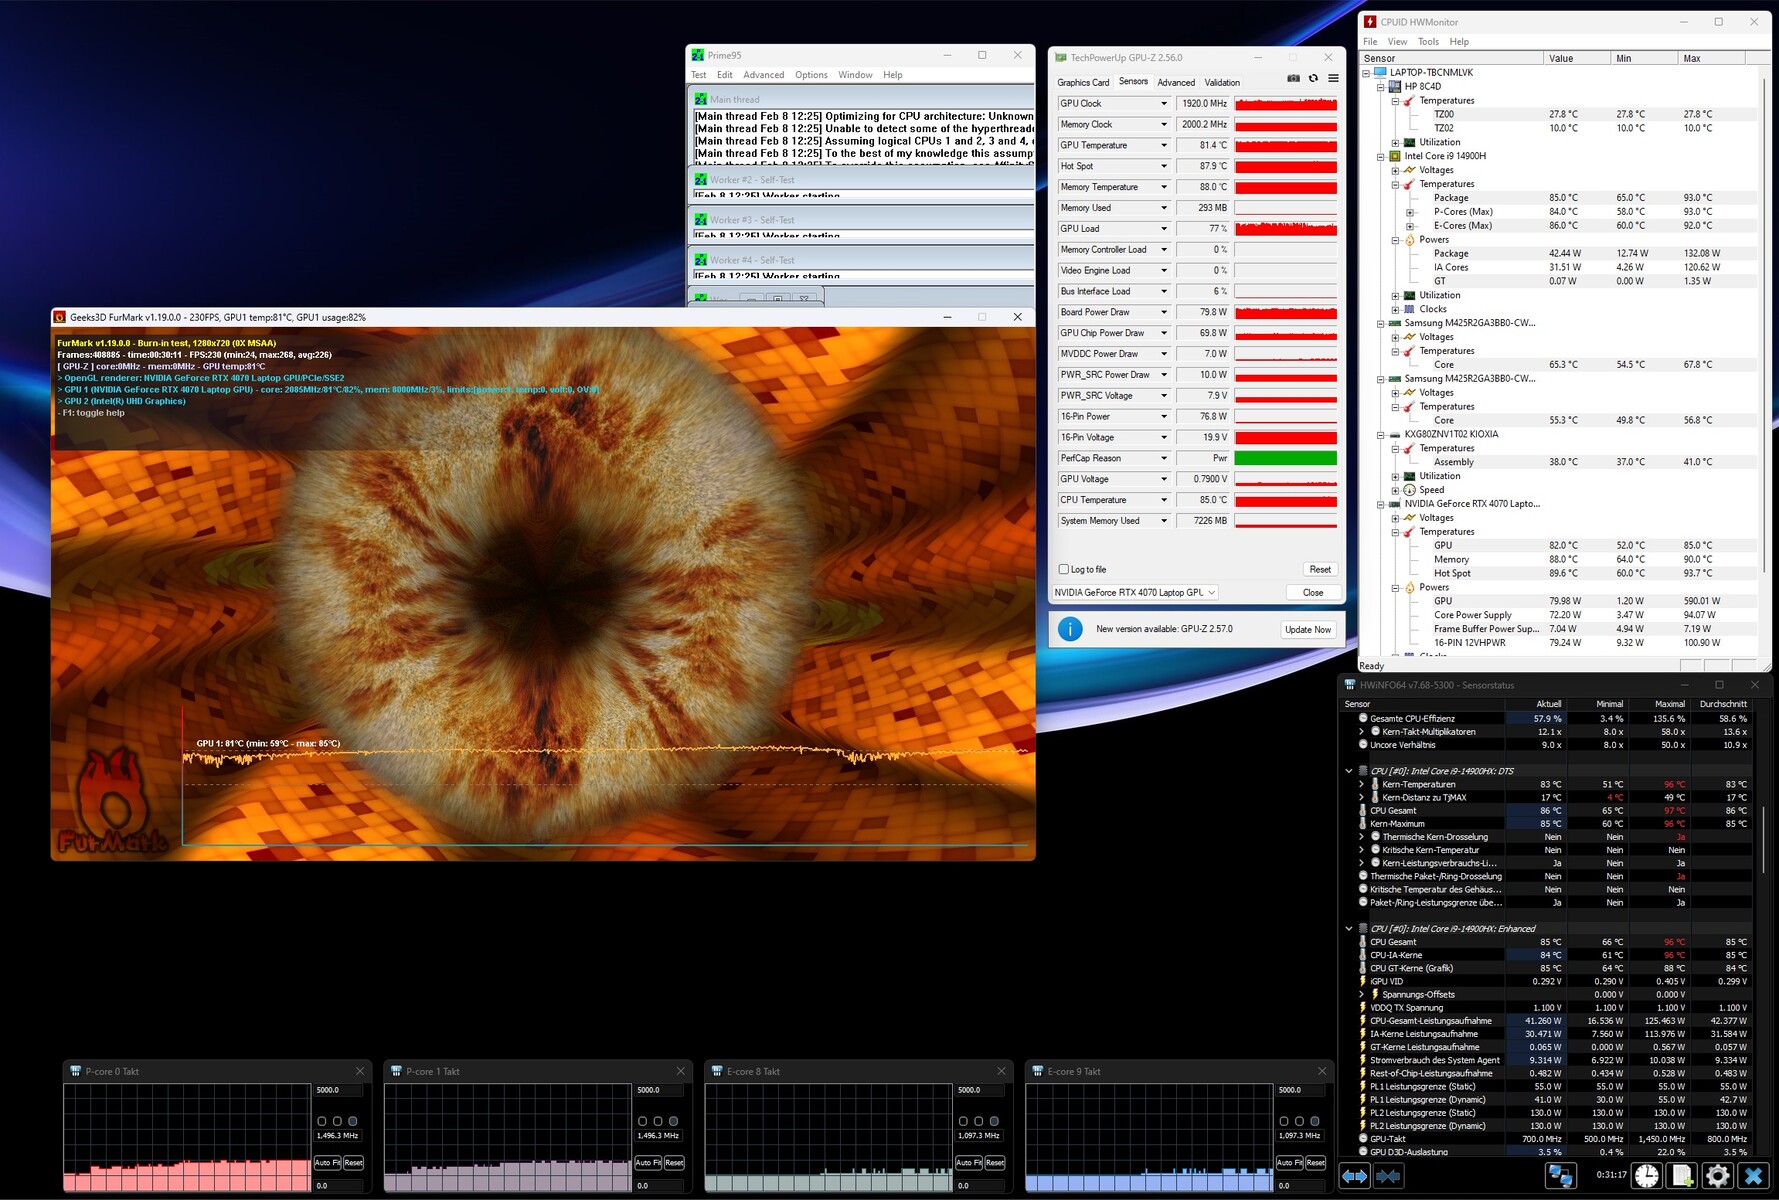The image size is (1779, 1200).
Task: Click Prime95 Worker #2 window icon
Action: (x=700, y=180)
